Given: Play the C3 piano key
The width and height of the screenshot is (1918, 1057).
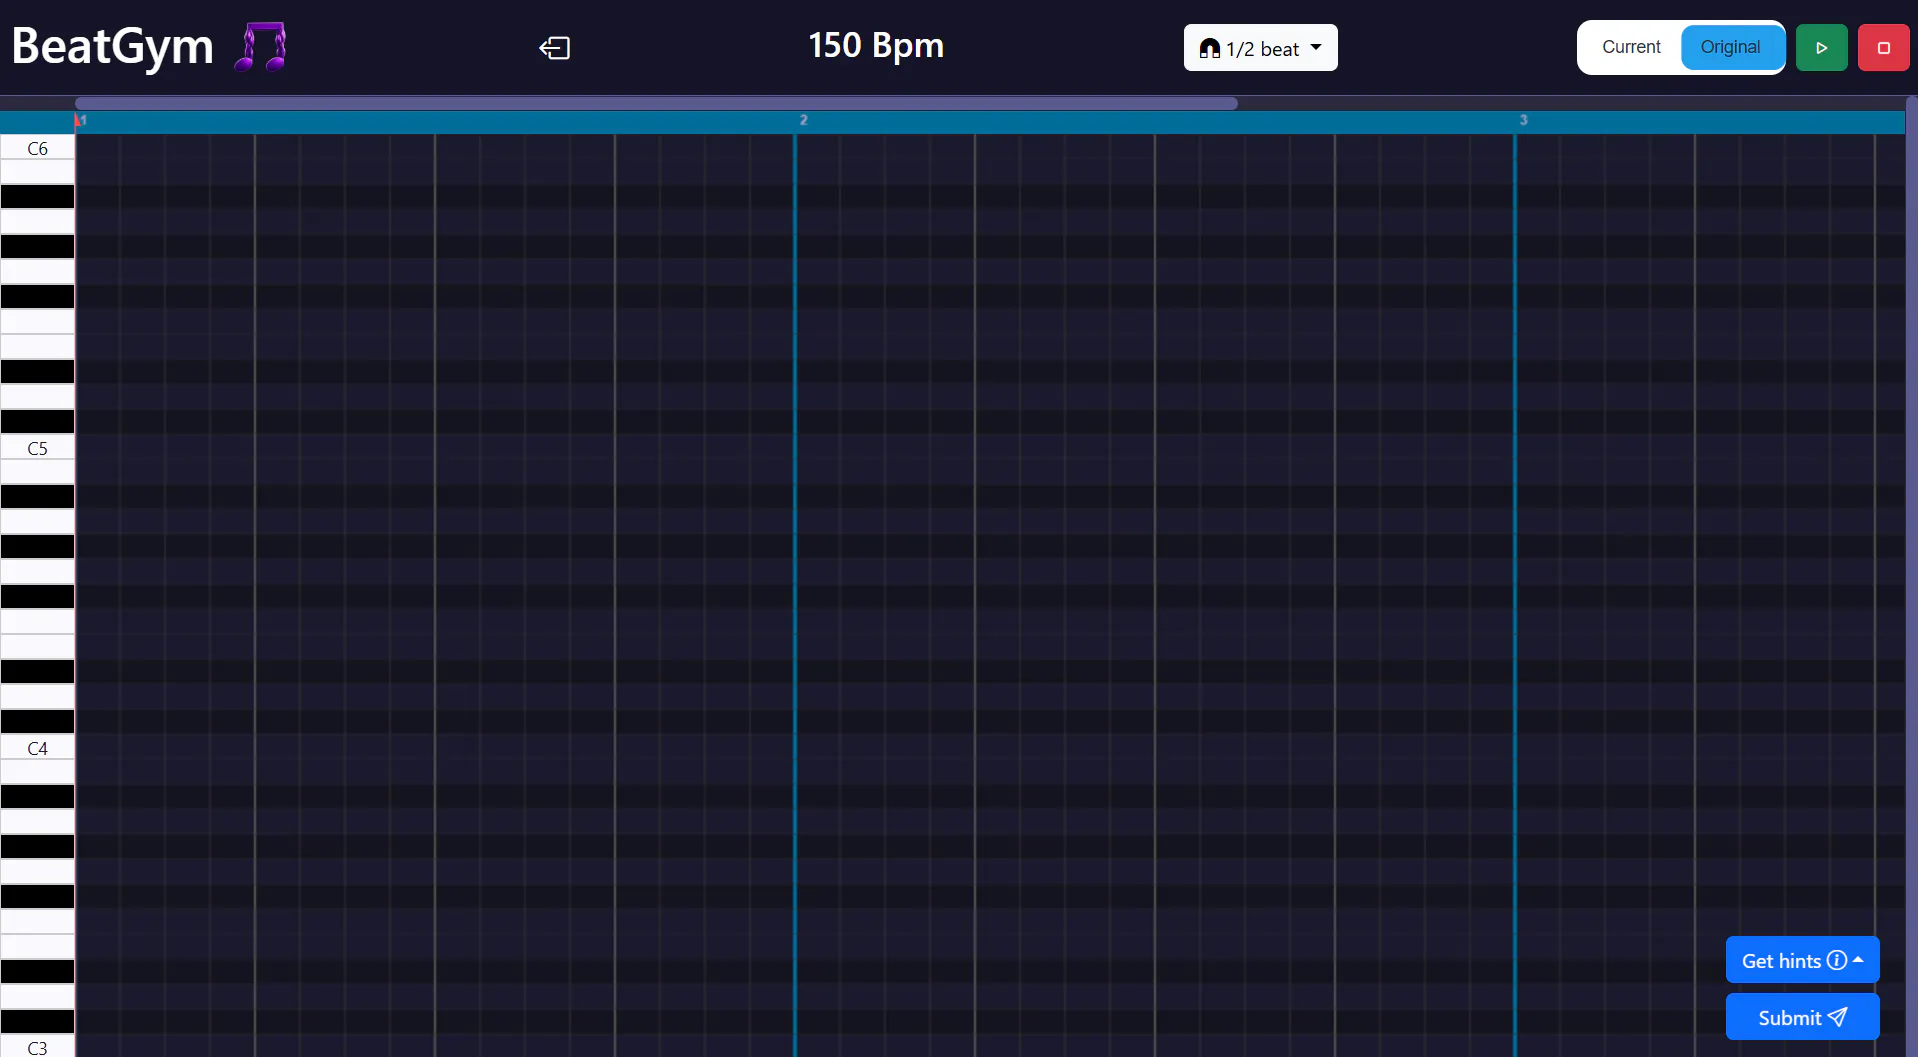Looking at the screenshot, I should 37,1046.
